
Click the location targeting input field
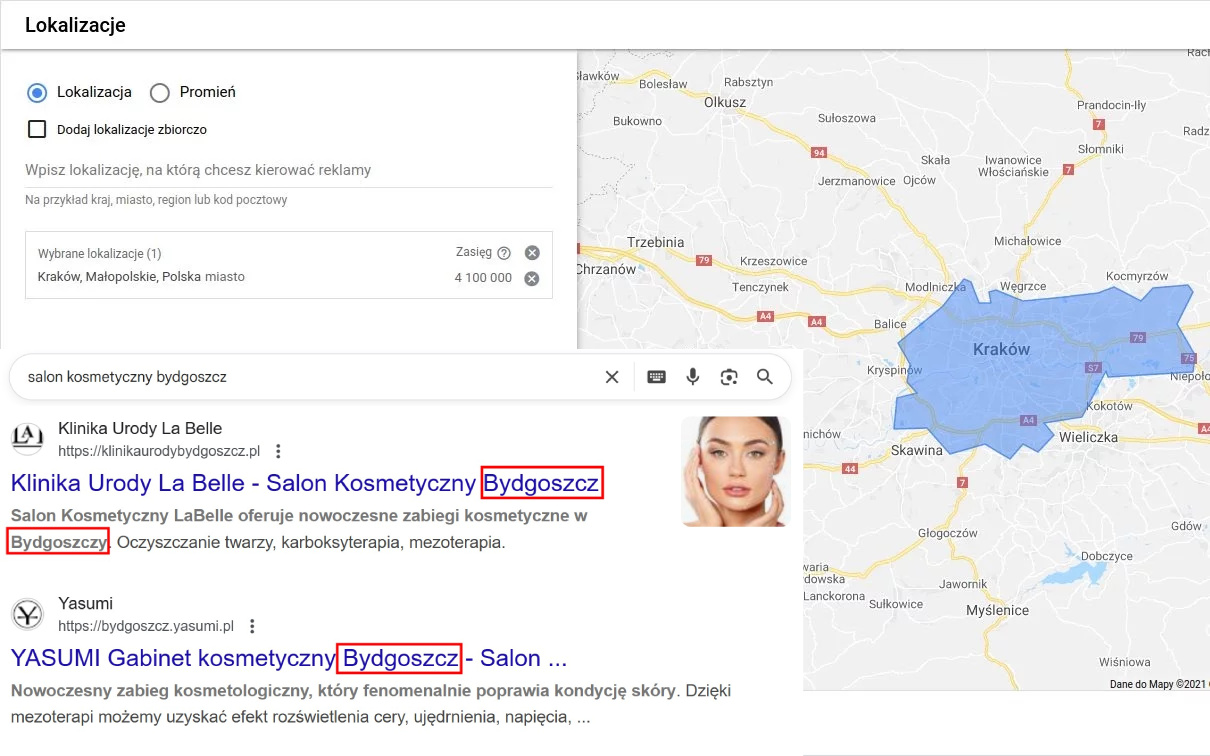(288, 170)
